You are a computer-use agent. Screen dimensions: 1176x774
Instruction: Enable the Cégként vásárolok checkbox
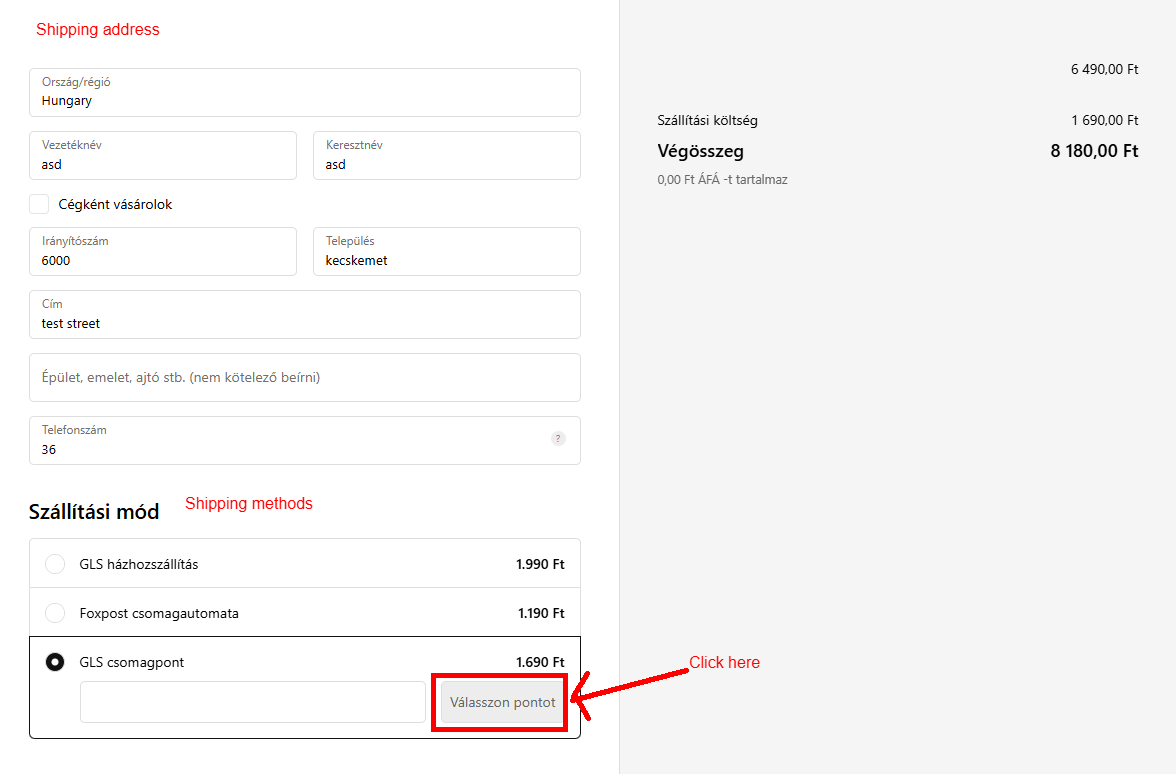tap(39, 204)
